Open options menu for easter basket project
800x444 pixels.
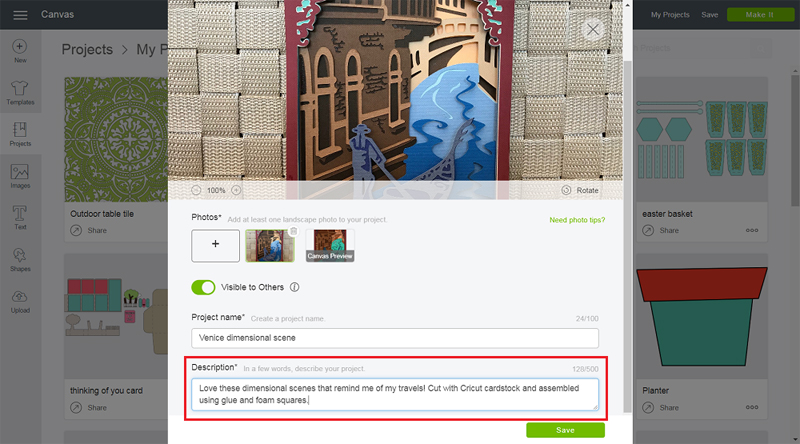752,230
